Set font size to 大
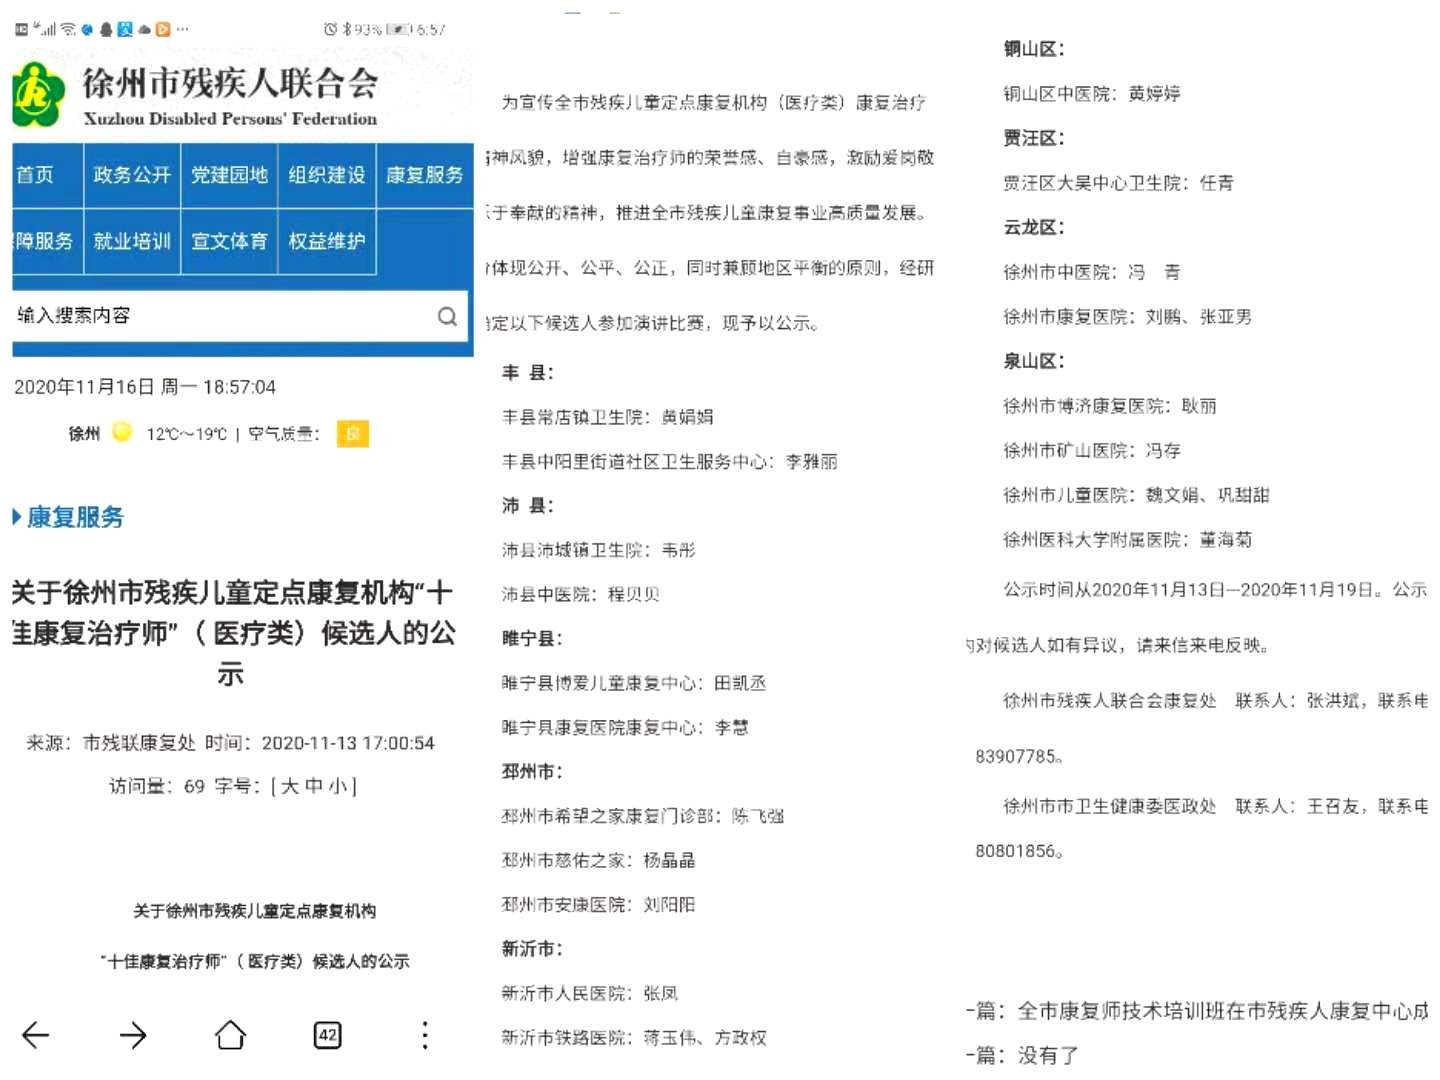 [290, 786]
